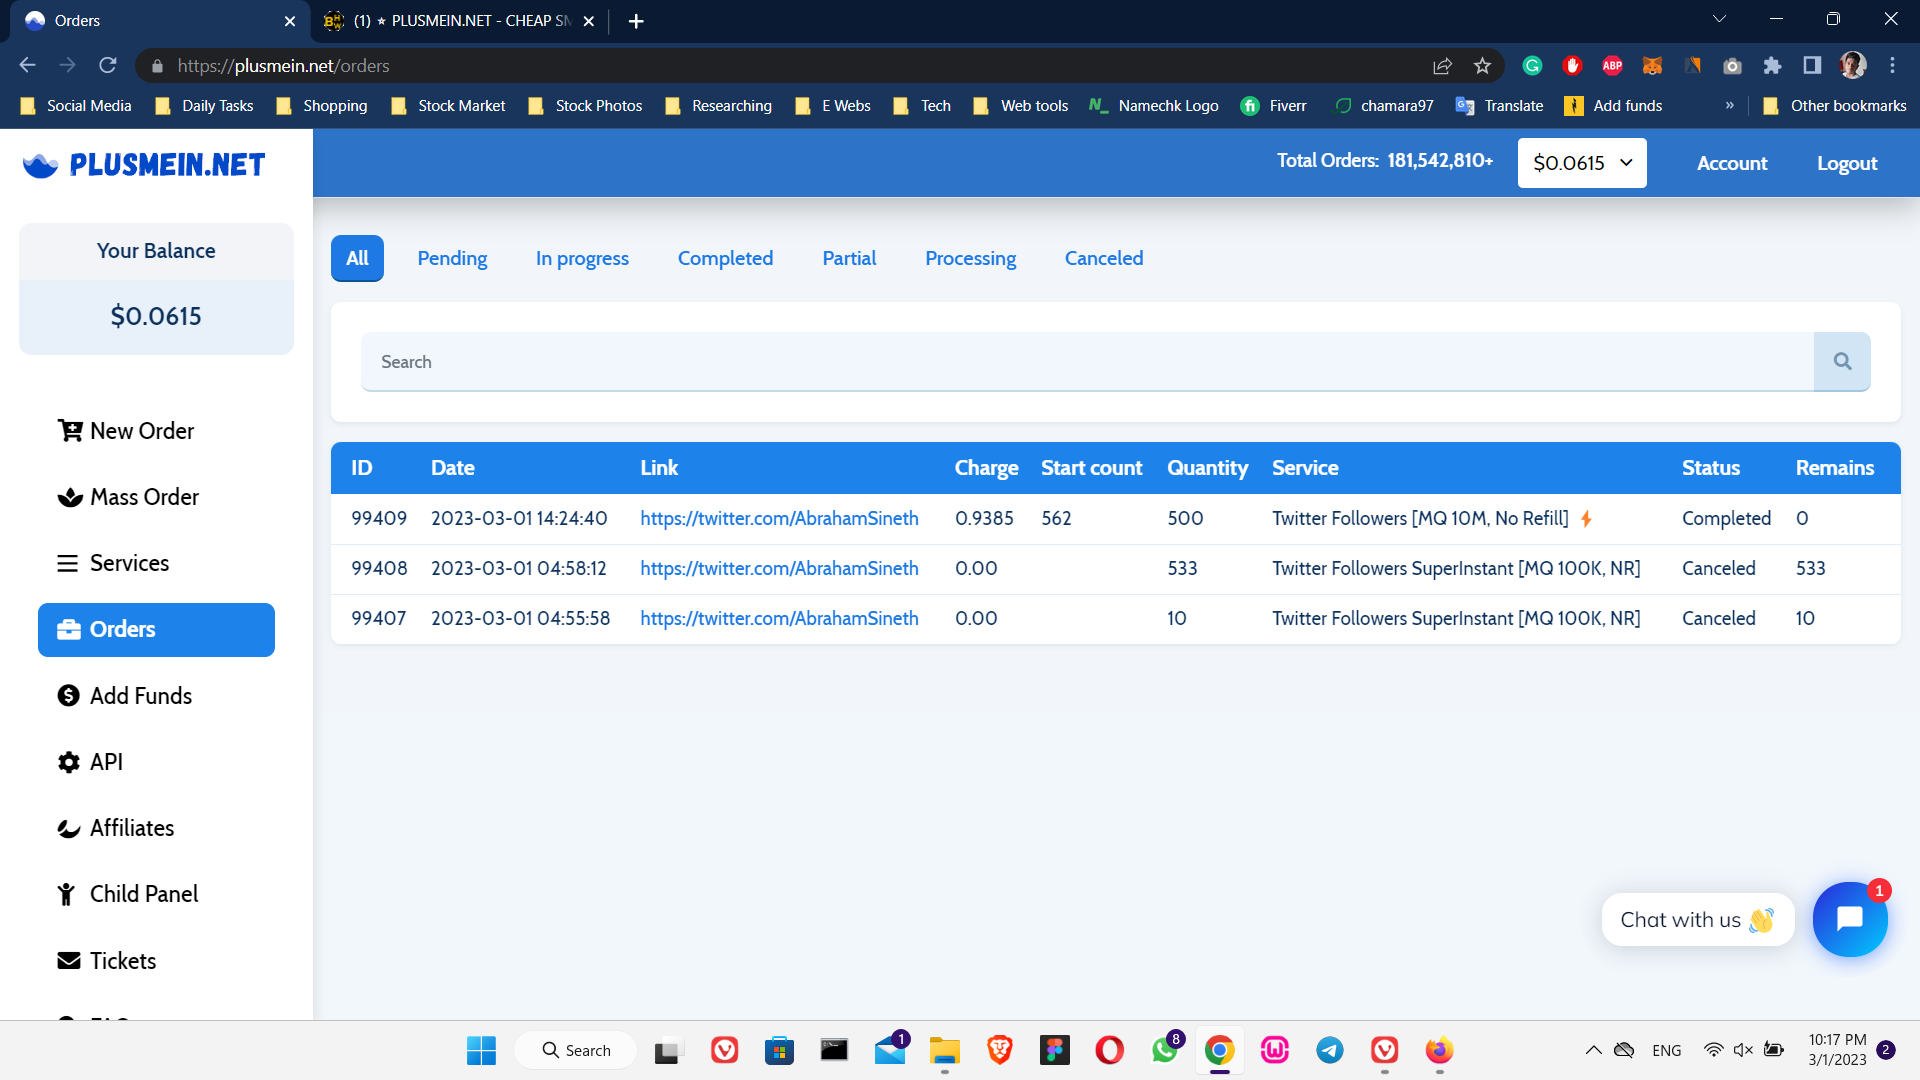Show Completed orders

pos(725,258)
